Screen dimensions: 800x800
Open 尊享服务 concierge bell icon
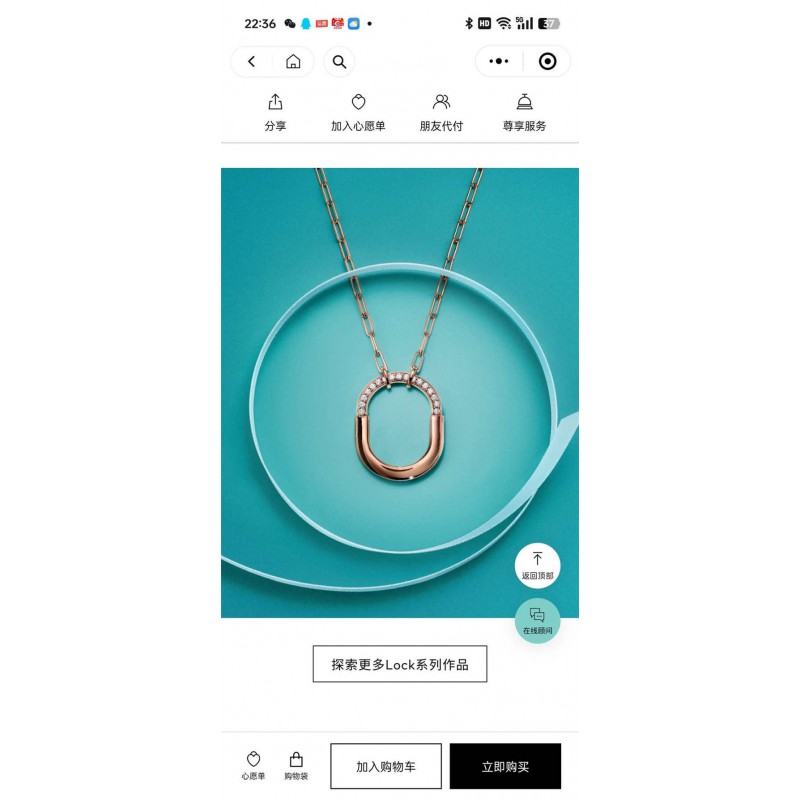[x=524, y=113]
